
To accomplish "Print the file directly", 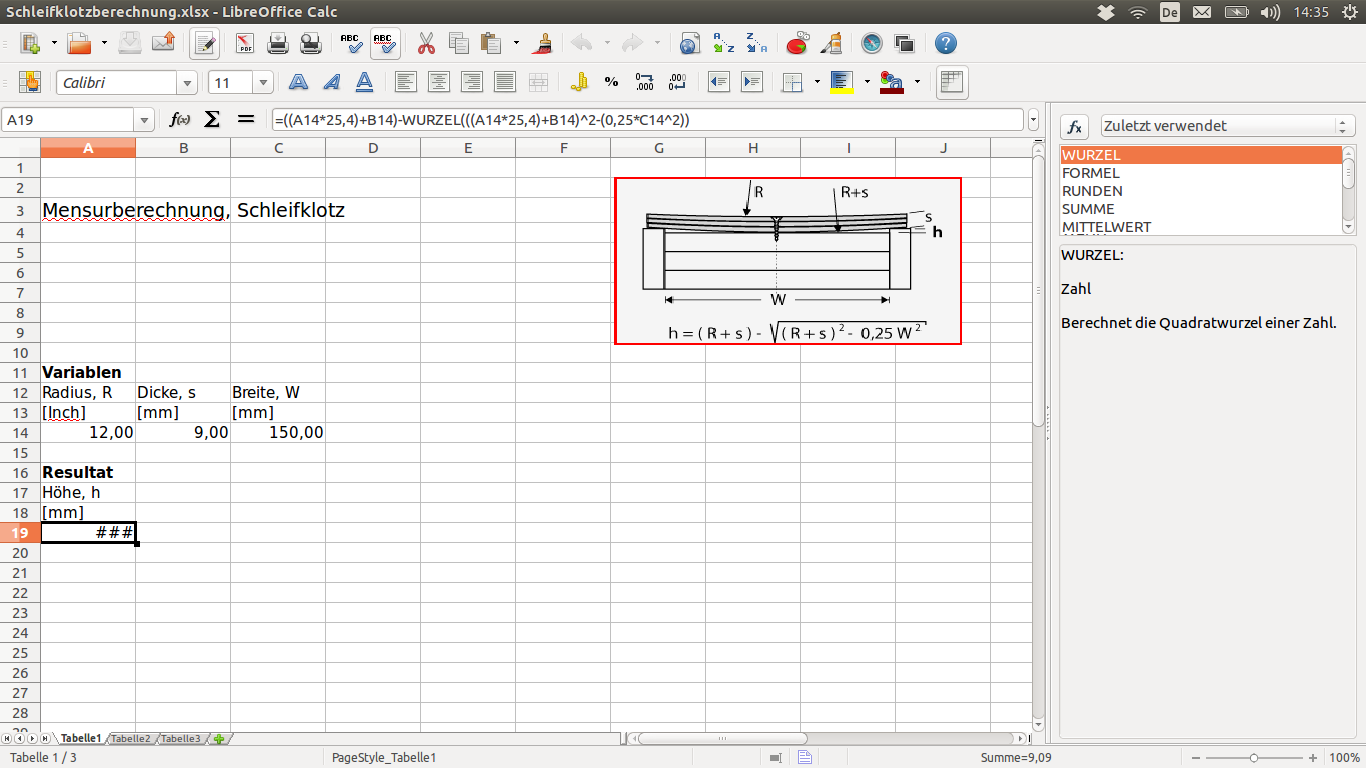I will click(x=278, y=44).
